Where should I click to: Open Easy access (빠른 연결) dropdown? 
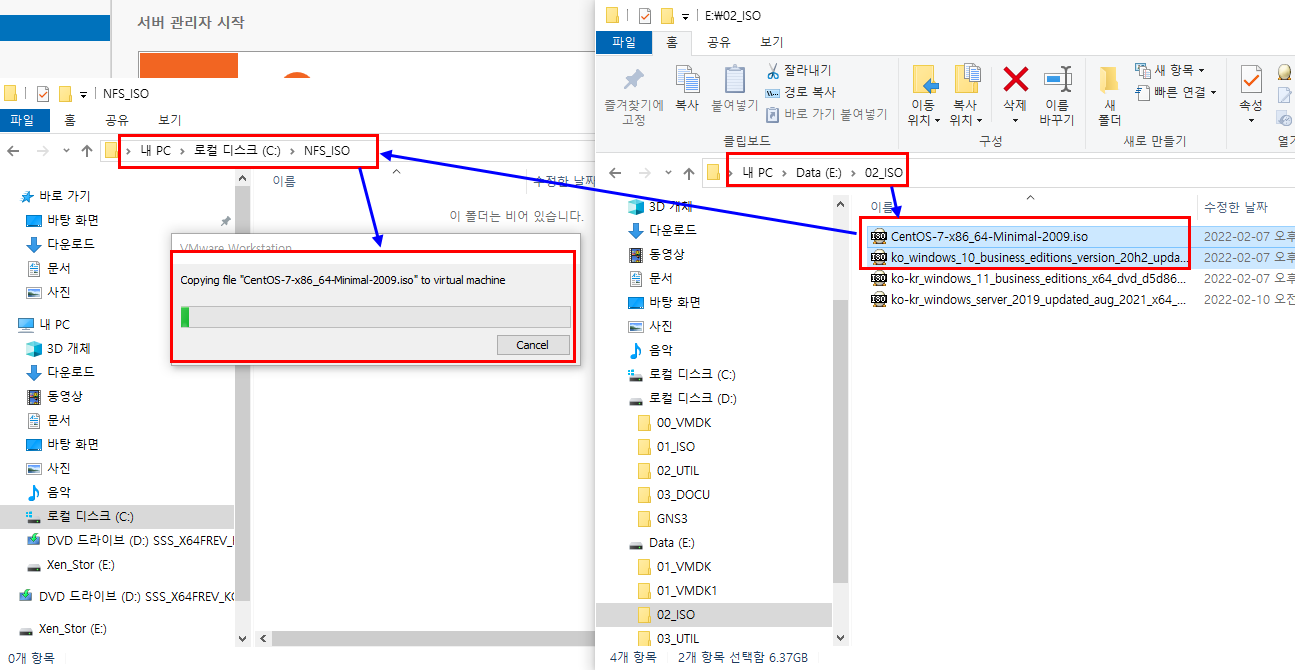click(1176, 92)
